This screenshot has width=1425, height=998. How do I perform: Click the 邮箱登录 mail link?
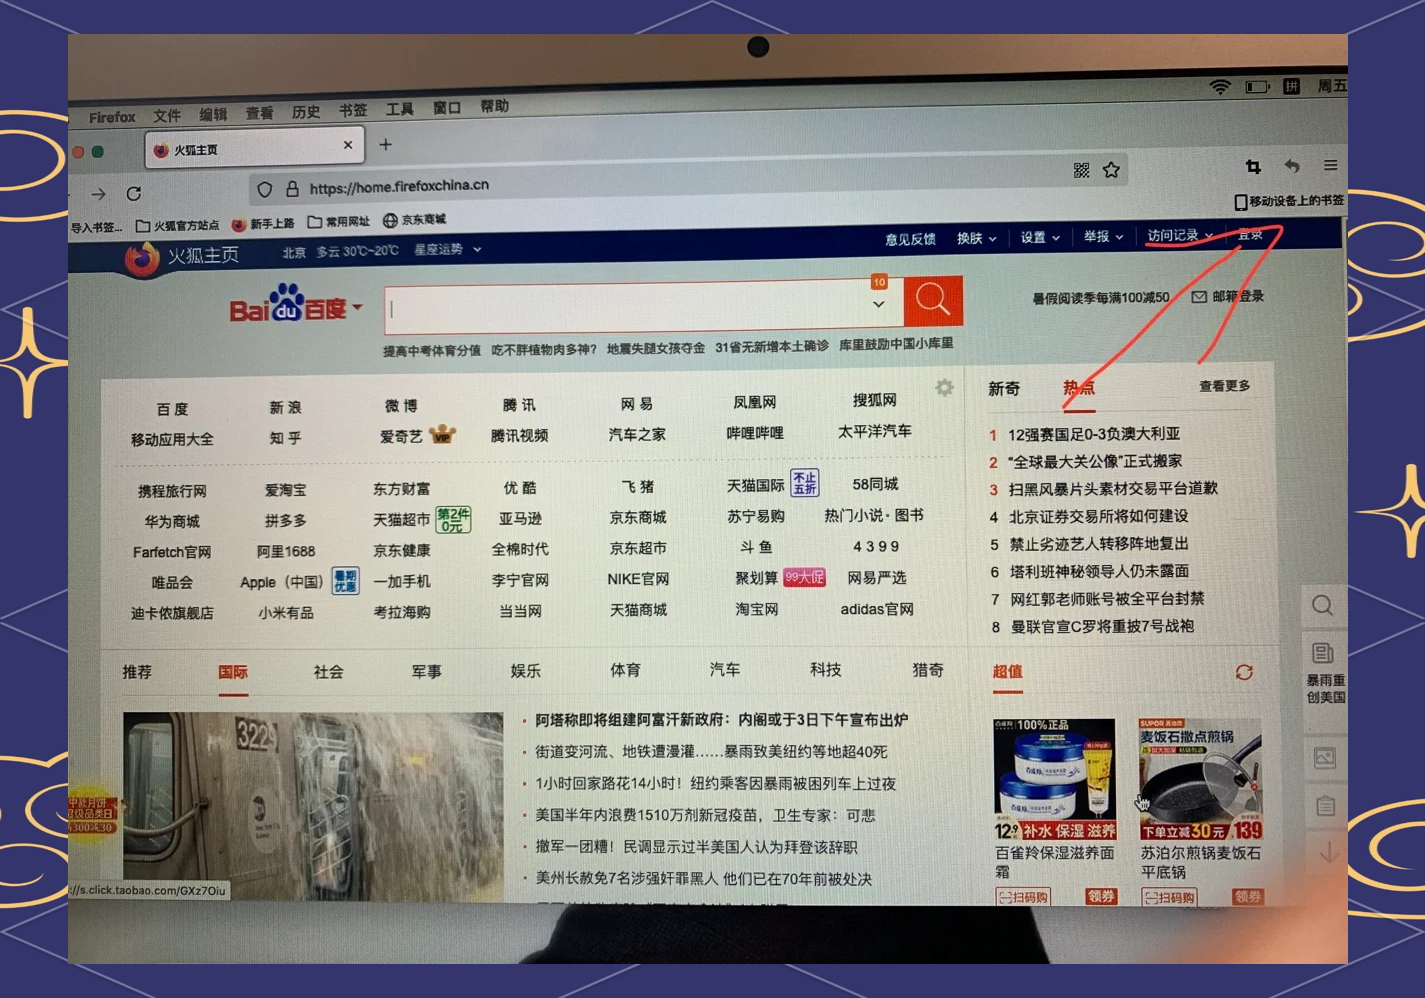point(1228,296)
